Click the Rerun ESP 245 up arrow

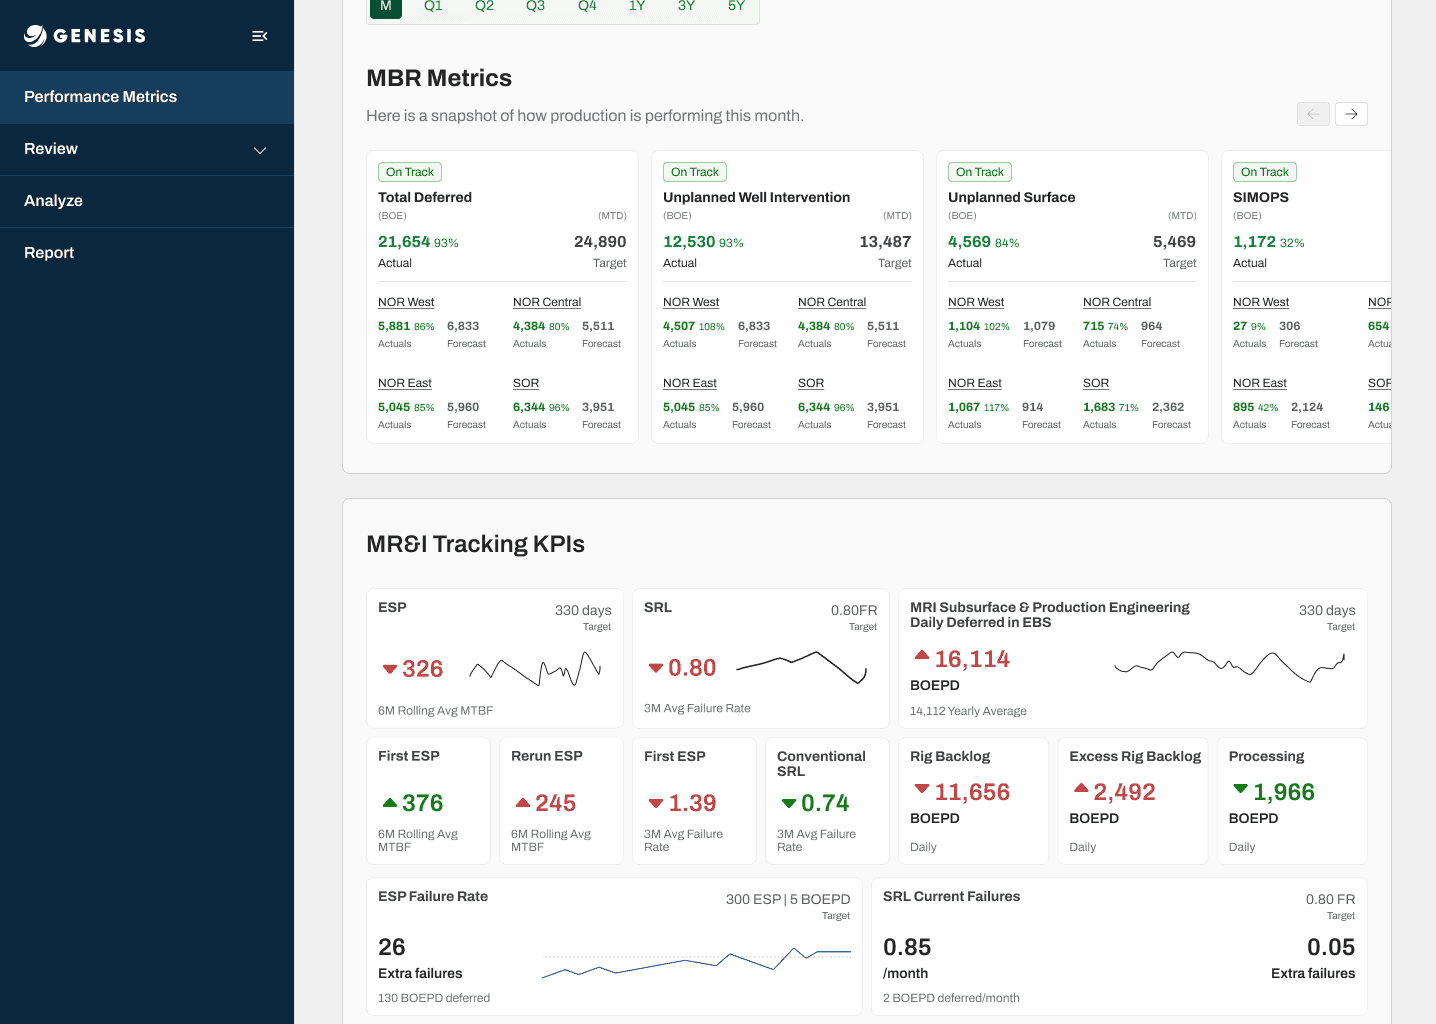[523, 803]
